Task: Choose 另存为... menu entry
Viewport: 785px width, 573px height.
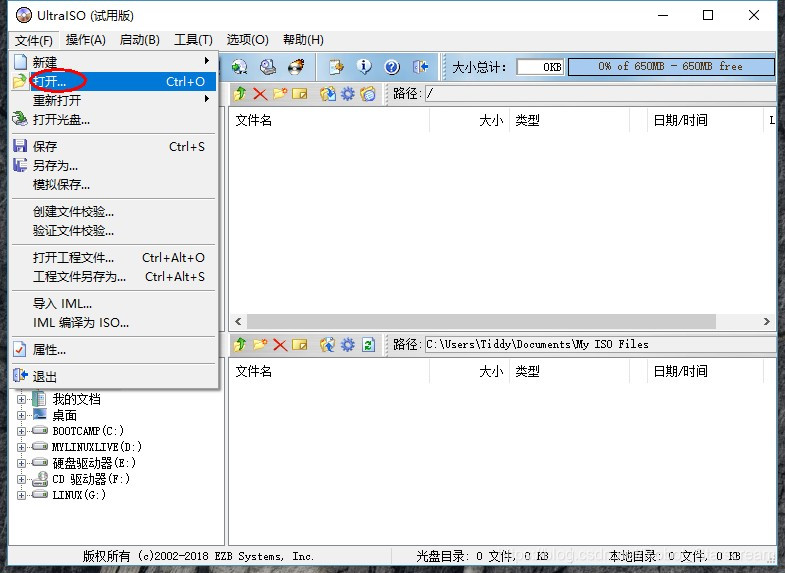Action: point(114,165)
